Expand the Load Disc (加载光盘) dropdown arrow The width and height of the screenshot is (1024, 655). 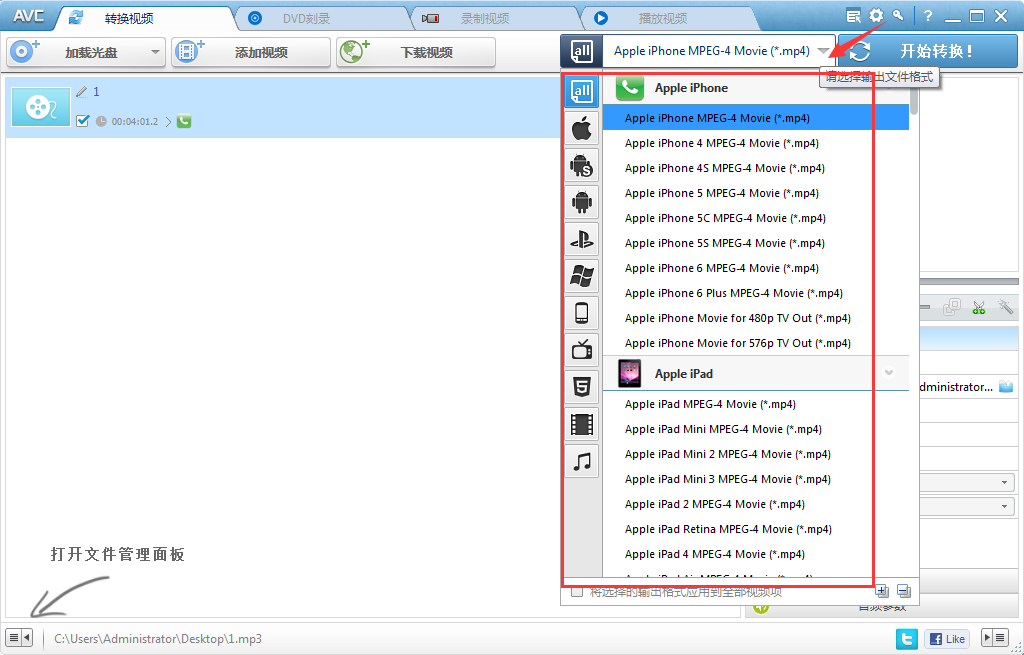(x=155, y=52)
